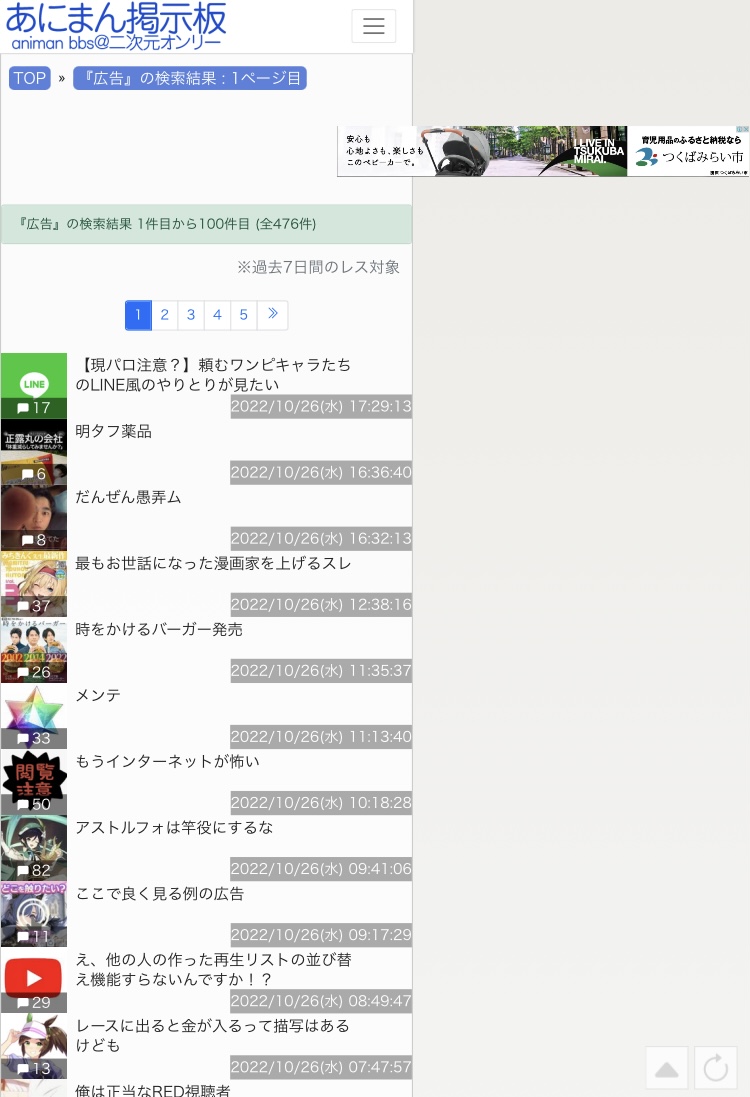Click the ※過去7日間のレス対象 note
Viewport: 750px width, 1097px height.
click(x=318, y=267)
